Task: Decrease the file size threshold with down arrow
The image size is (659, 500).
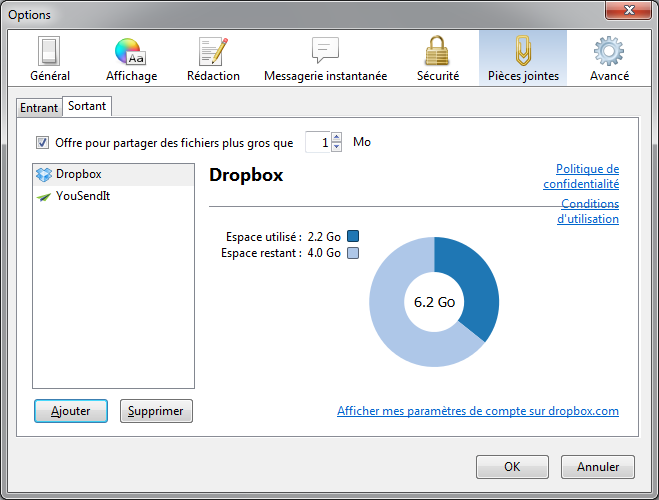Action: click(336, 147)
